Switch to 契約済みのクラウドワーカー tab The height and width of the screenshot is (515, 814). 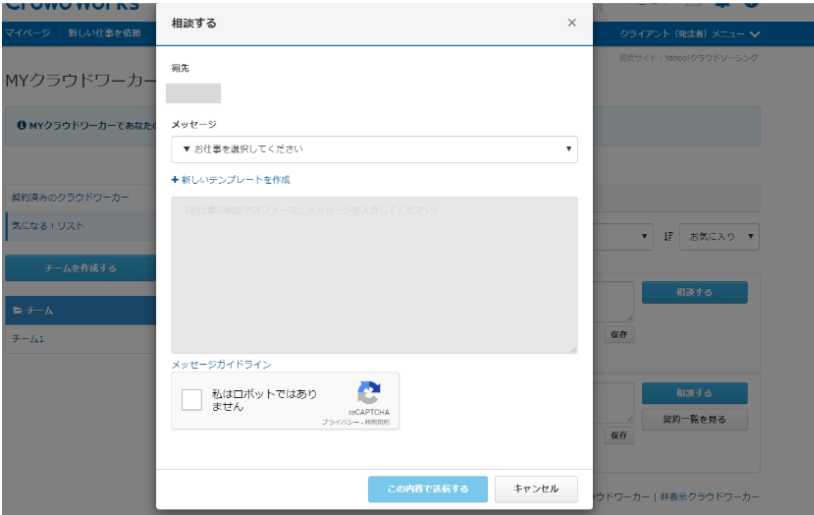click(x=70, y=198)
